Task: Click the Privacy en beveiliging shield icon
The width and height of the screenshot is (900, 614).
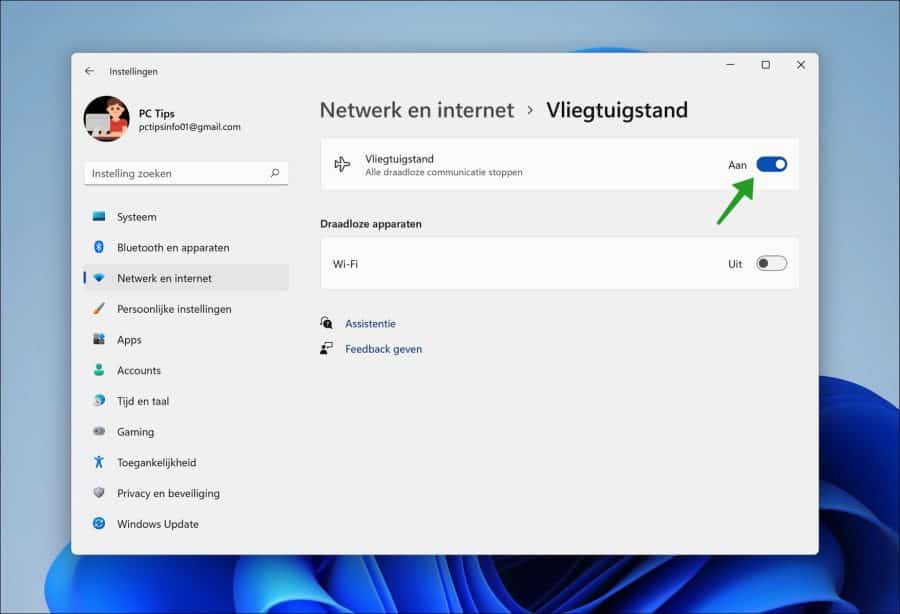Action: click(x=99, y=492)
